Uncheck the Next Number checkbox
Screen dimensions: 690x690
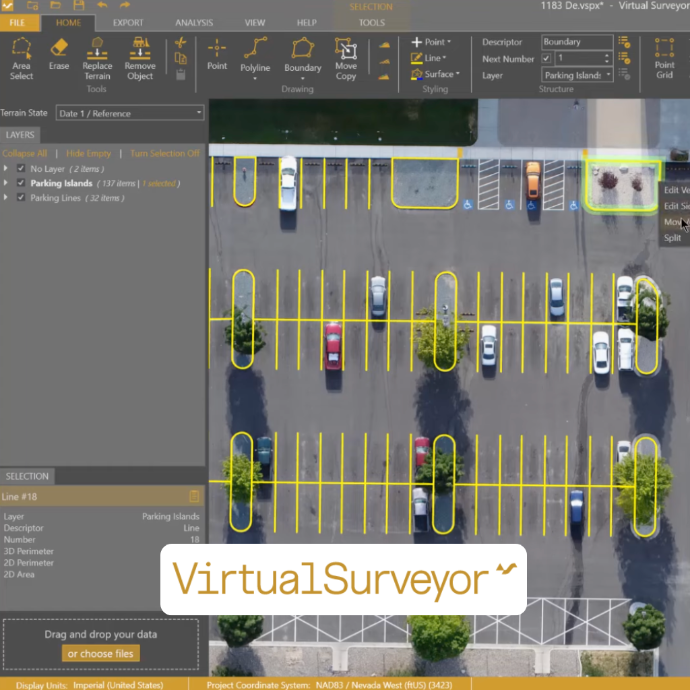coord(546,58)
